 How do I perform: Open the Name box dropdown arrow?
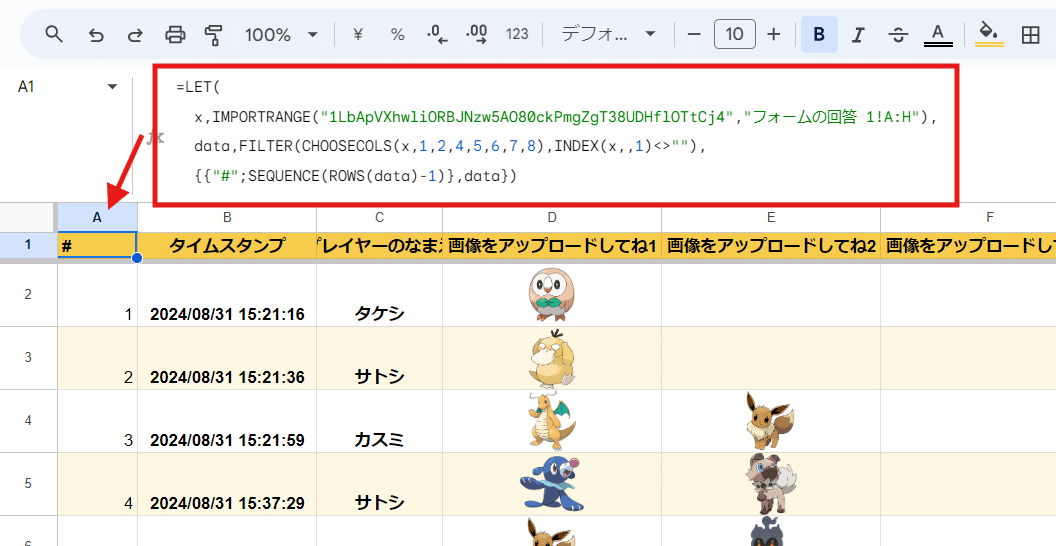[112, 87]
